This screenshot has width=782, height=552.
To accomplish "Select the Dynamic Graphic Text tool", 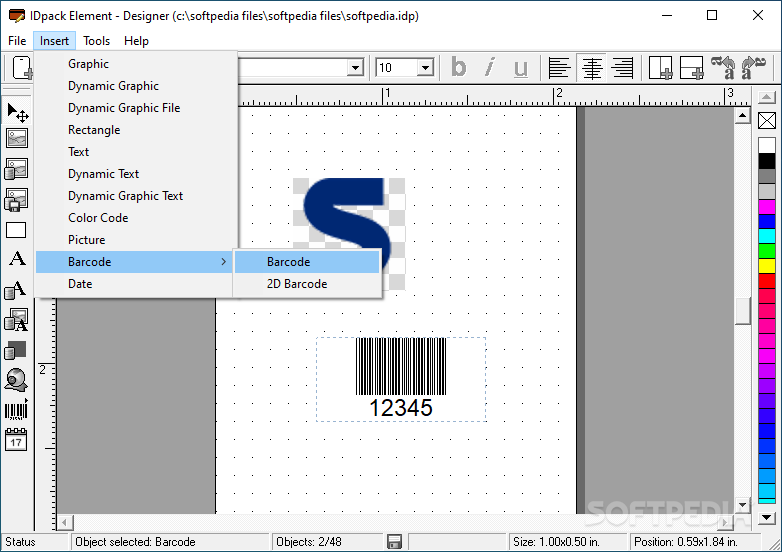I will tap(16, 320).
